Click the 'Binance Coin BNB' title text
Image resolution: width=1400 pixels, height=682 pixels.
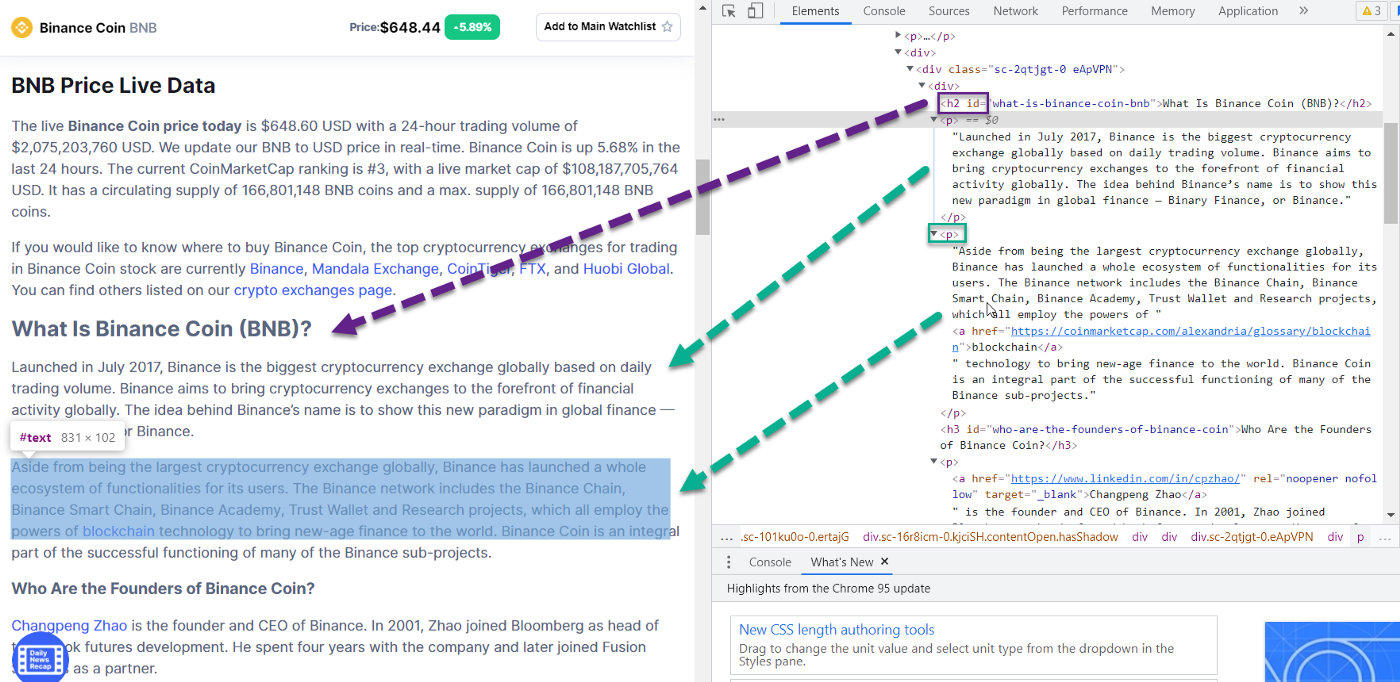[98, 27]
